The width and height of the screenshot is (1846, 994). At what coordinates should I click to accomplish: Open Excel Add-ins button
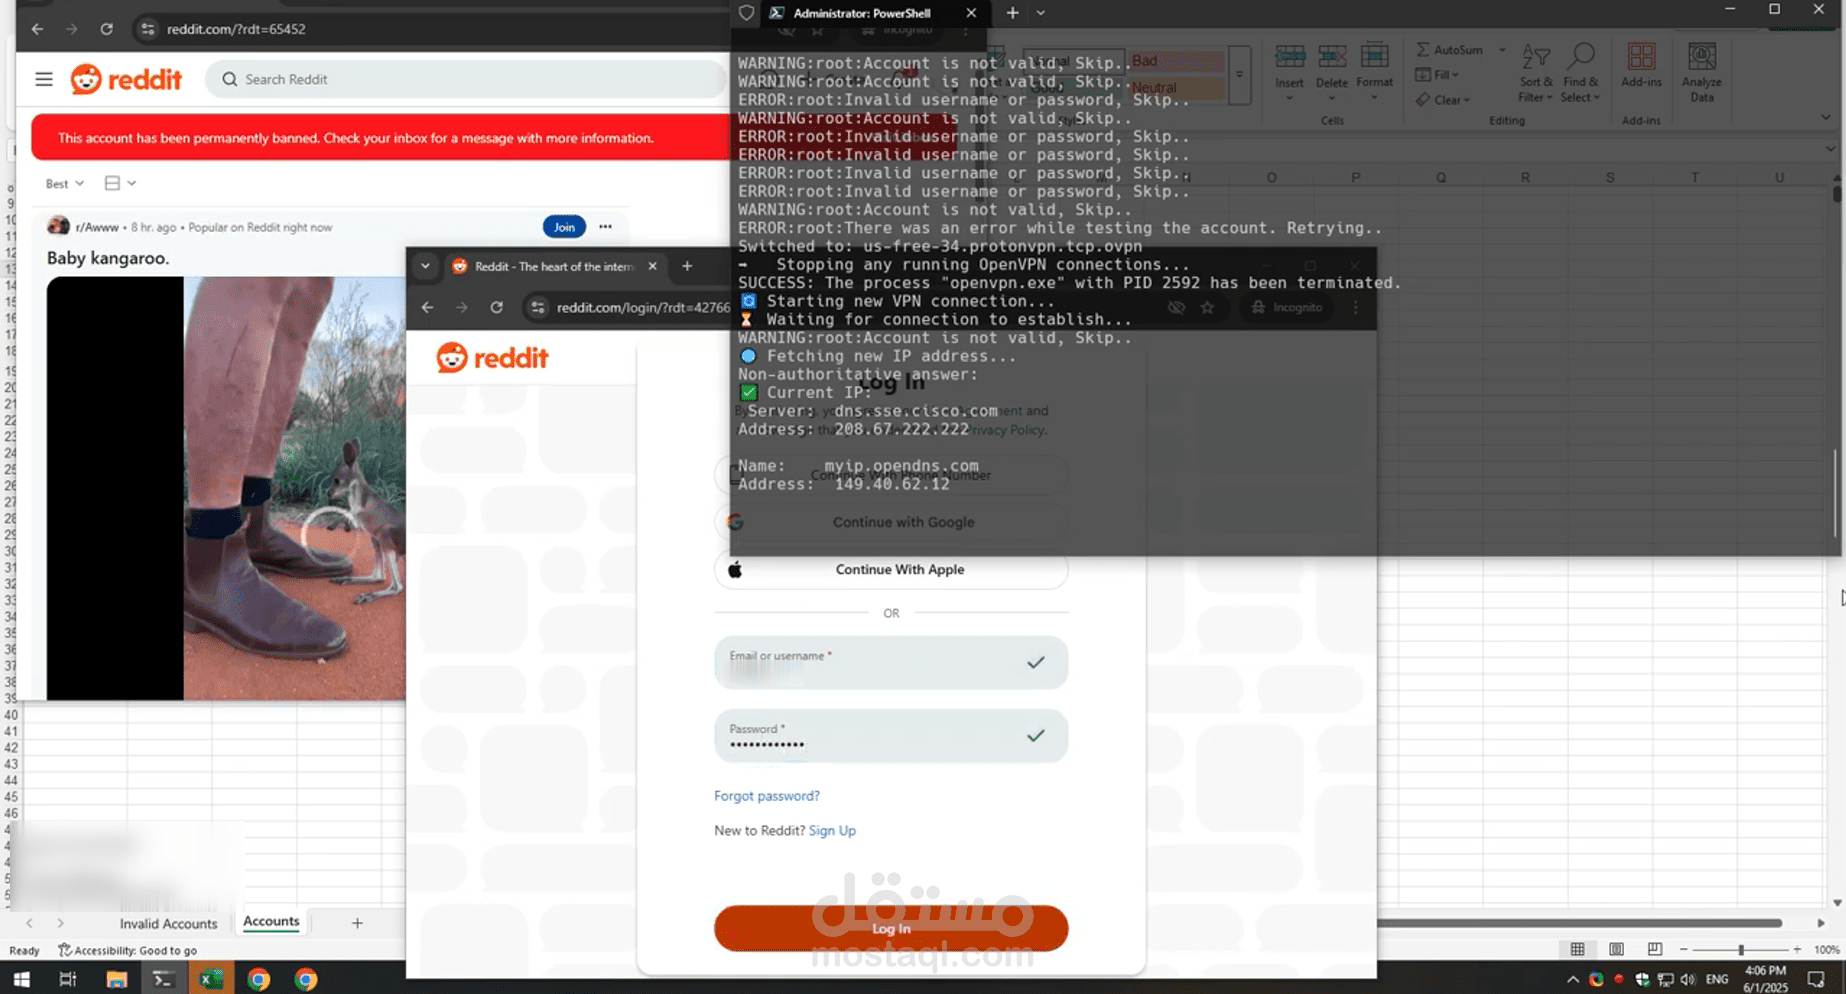pos(1641,66)
